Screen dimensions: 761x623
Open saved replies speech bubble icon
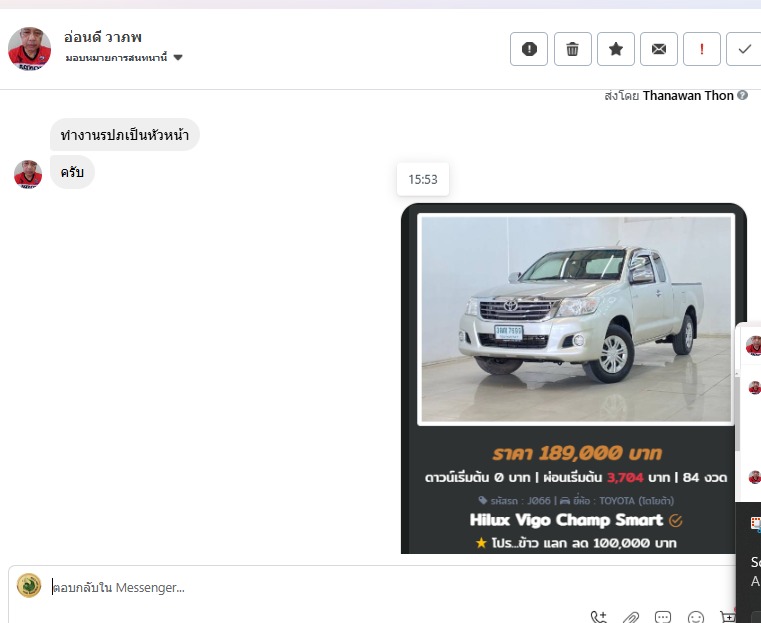tap(663, 617)
